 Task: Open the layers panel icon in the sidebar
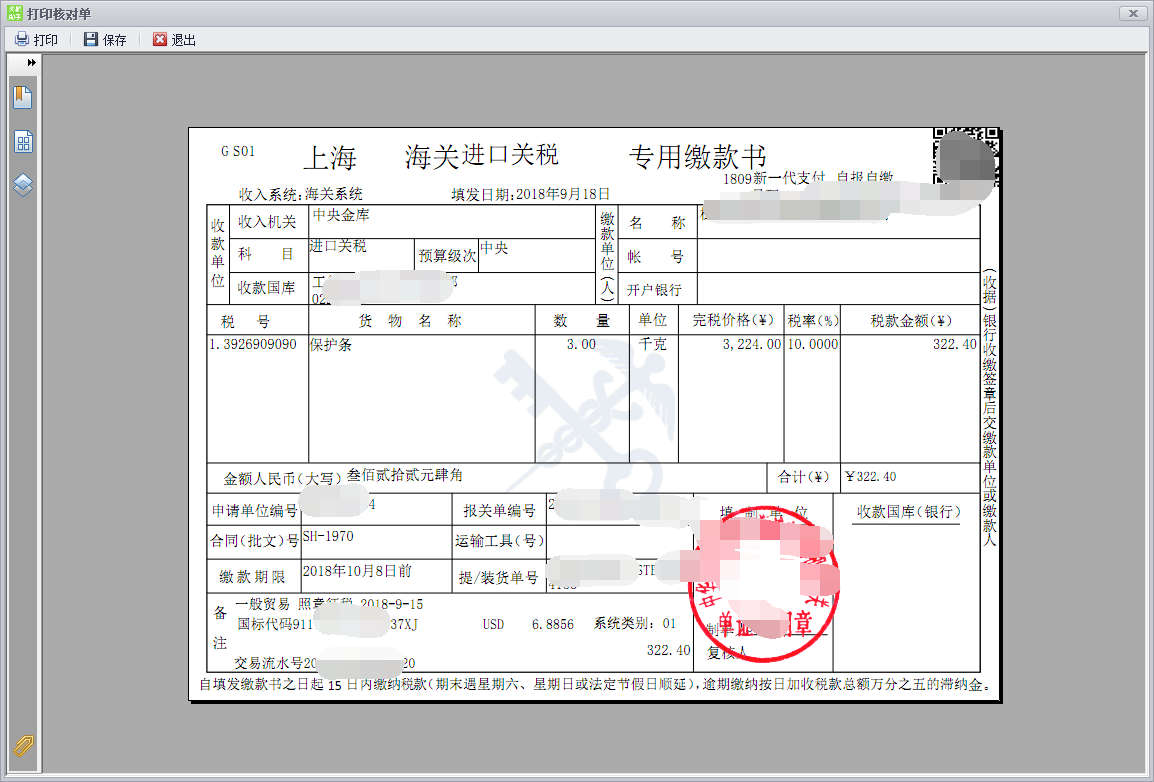pyautogui.click(x=23, y=185)
